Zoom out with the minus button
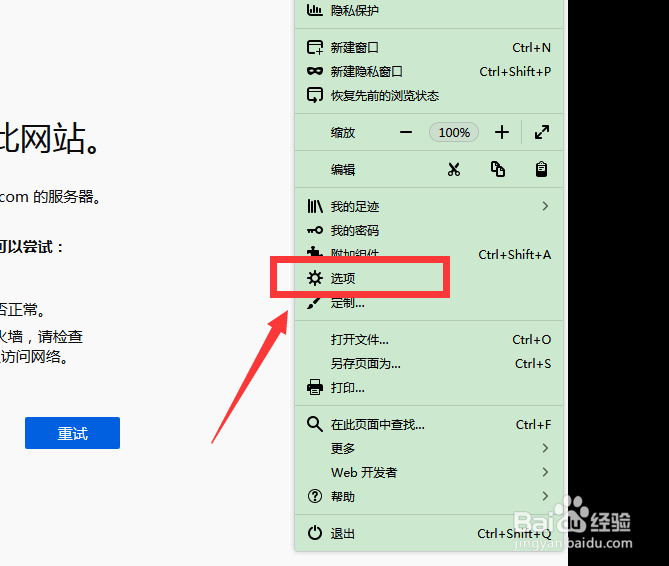 pyautogui.click(x=406, y=132)
